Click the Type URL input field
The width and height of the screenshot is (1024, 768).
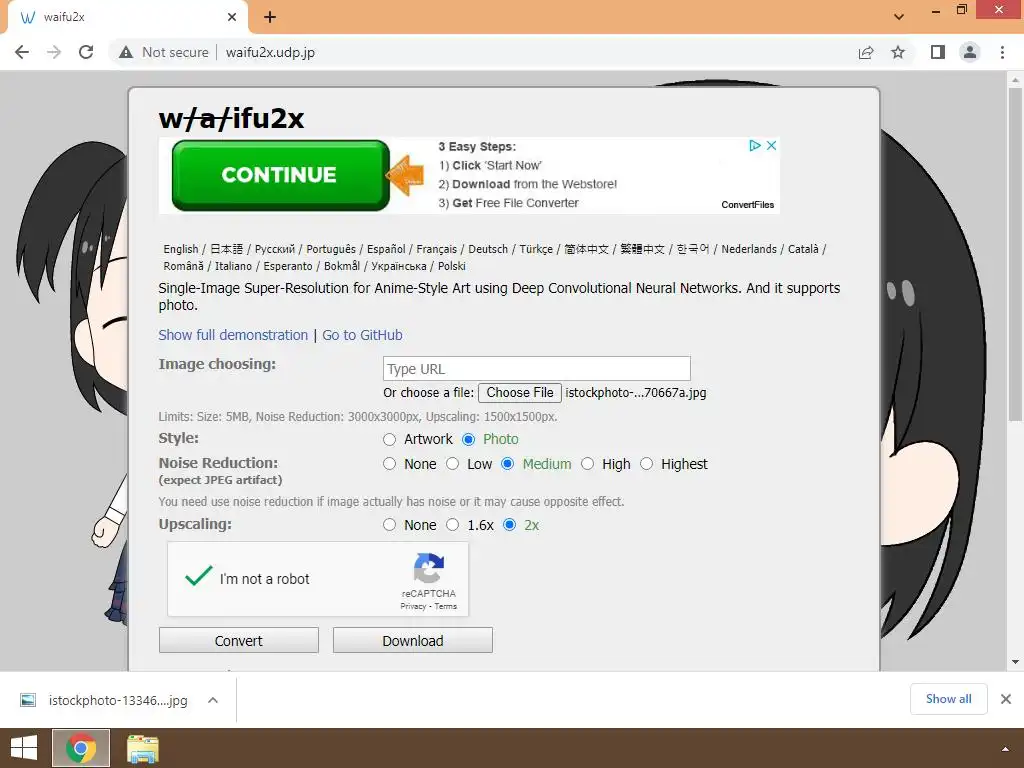537,368
